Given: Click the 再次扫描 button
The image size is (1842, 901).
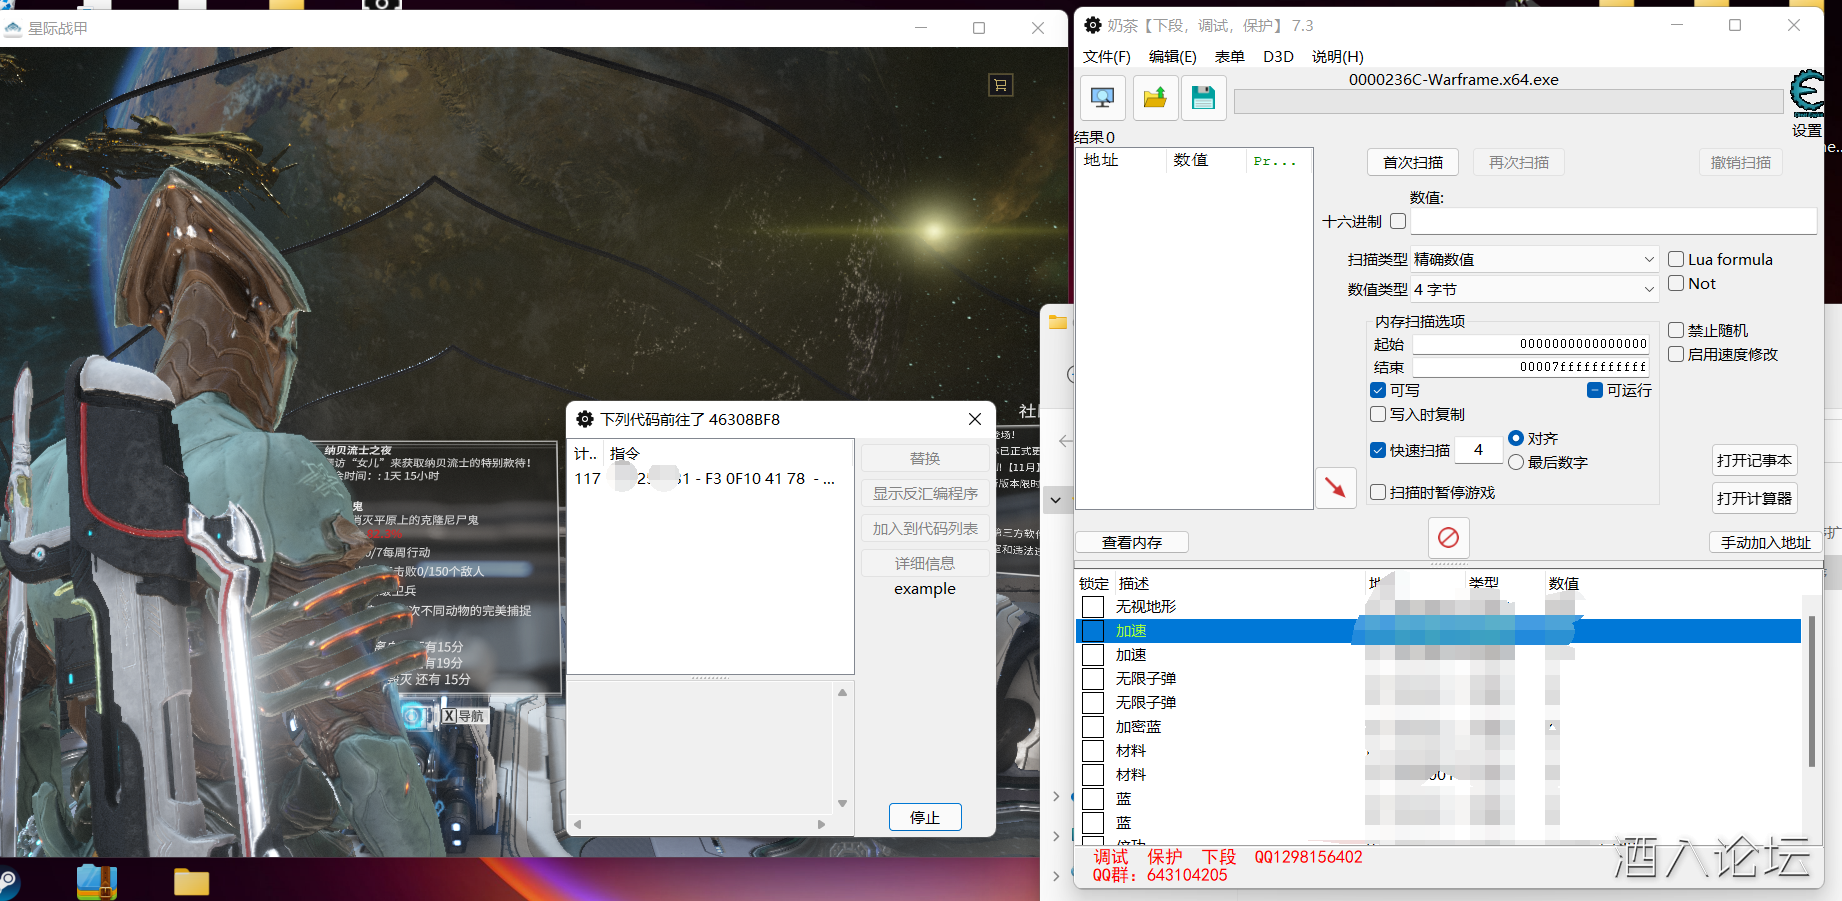Looking at the screenshot, I should point(1518,162).
